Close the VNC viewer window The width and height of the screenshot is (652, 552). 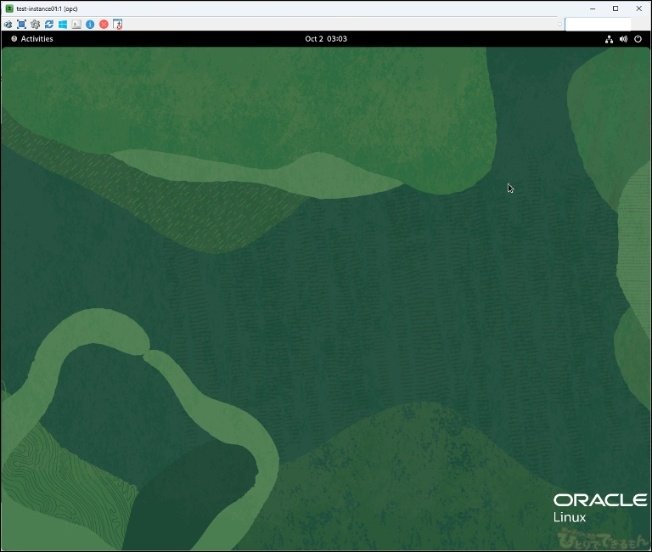(635, 7)
